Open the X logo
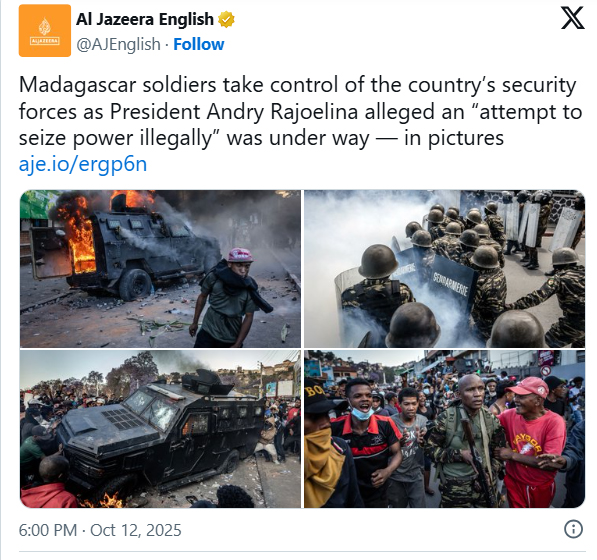 coord(572,18)
